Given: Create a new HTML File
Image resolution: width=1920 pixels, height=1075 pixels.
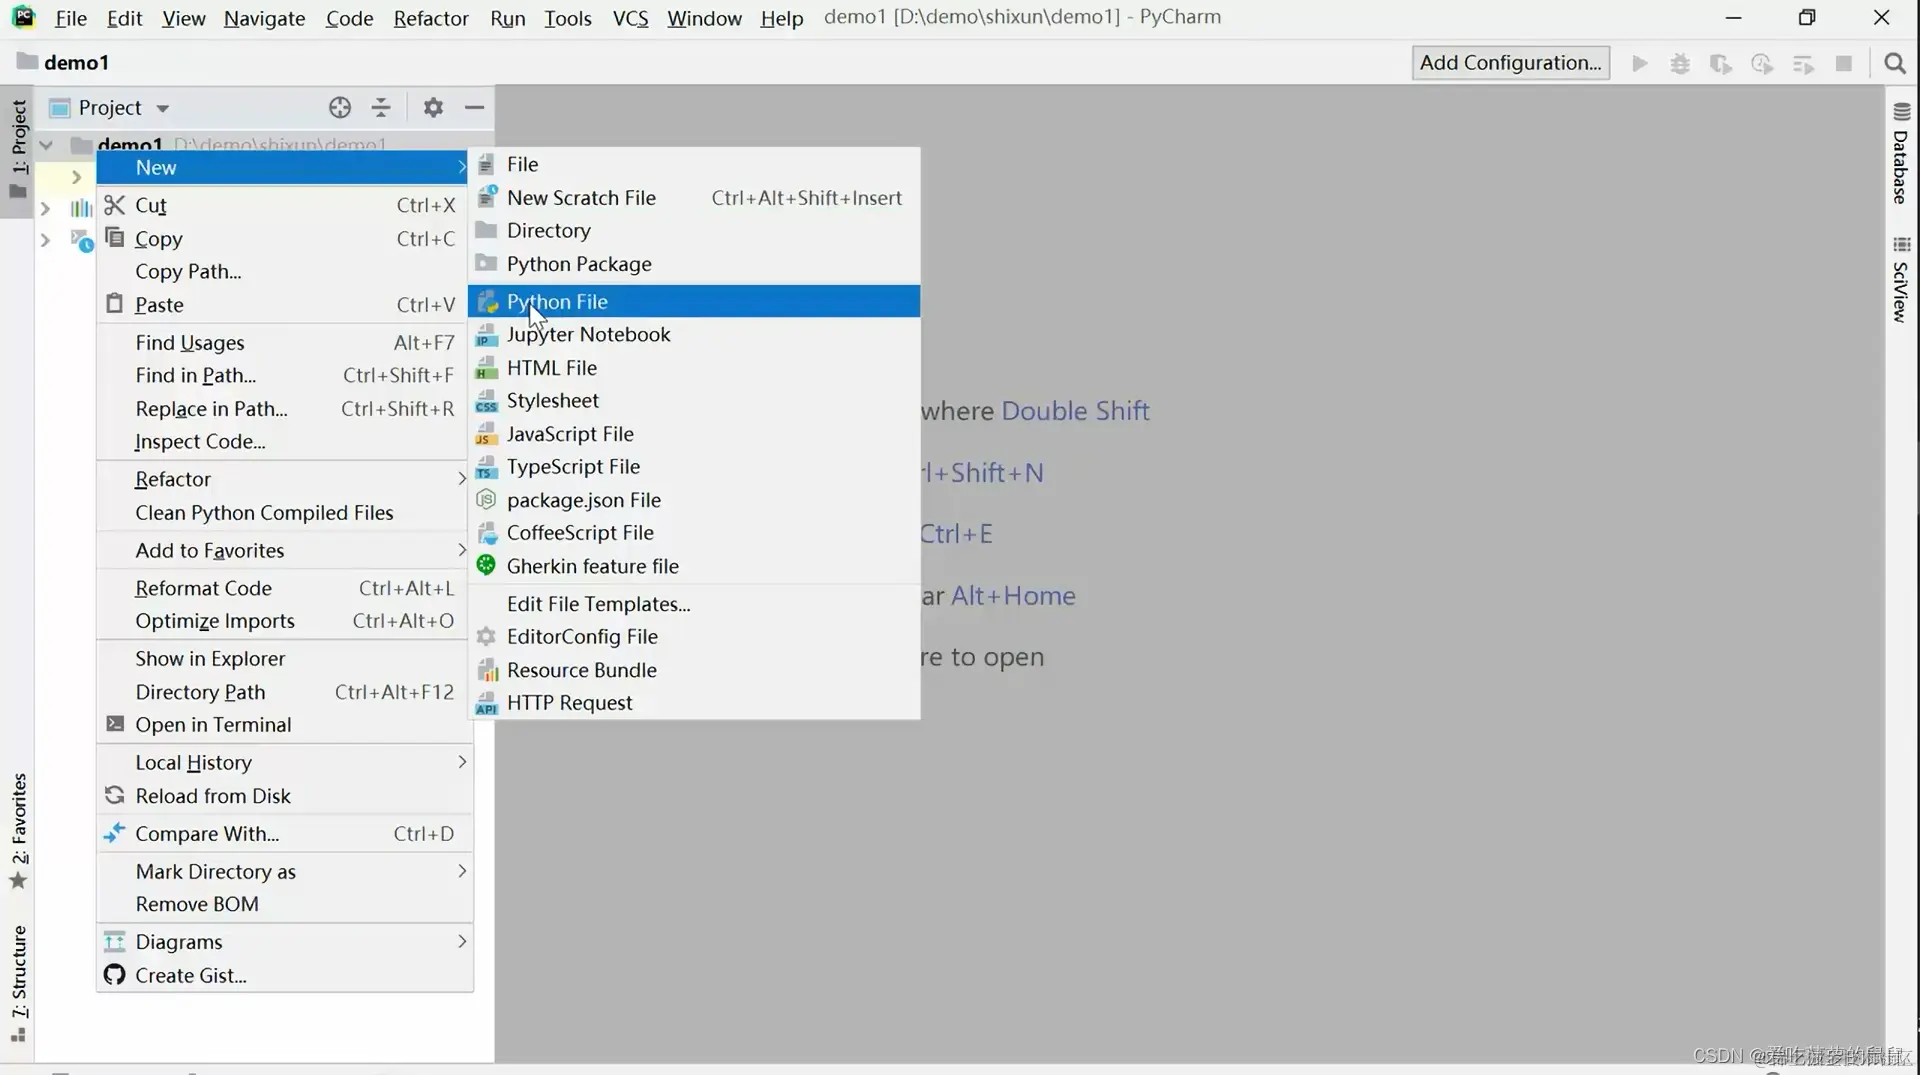Looking at the screenshot, I should tap(694, 367).
